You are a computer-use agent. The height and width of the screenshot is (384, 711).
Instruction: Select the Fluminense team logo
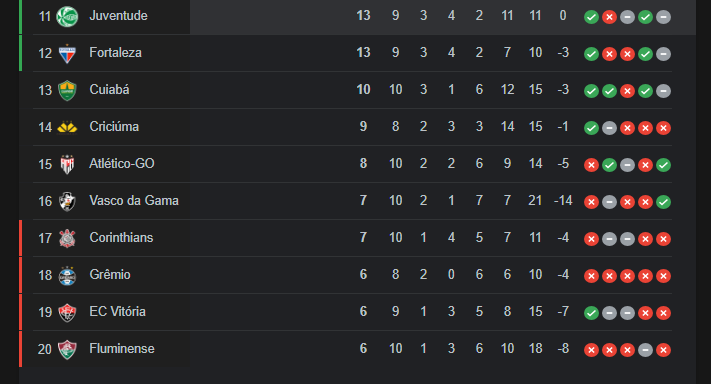pos(67,350)
